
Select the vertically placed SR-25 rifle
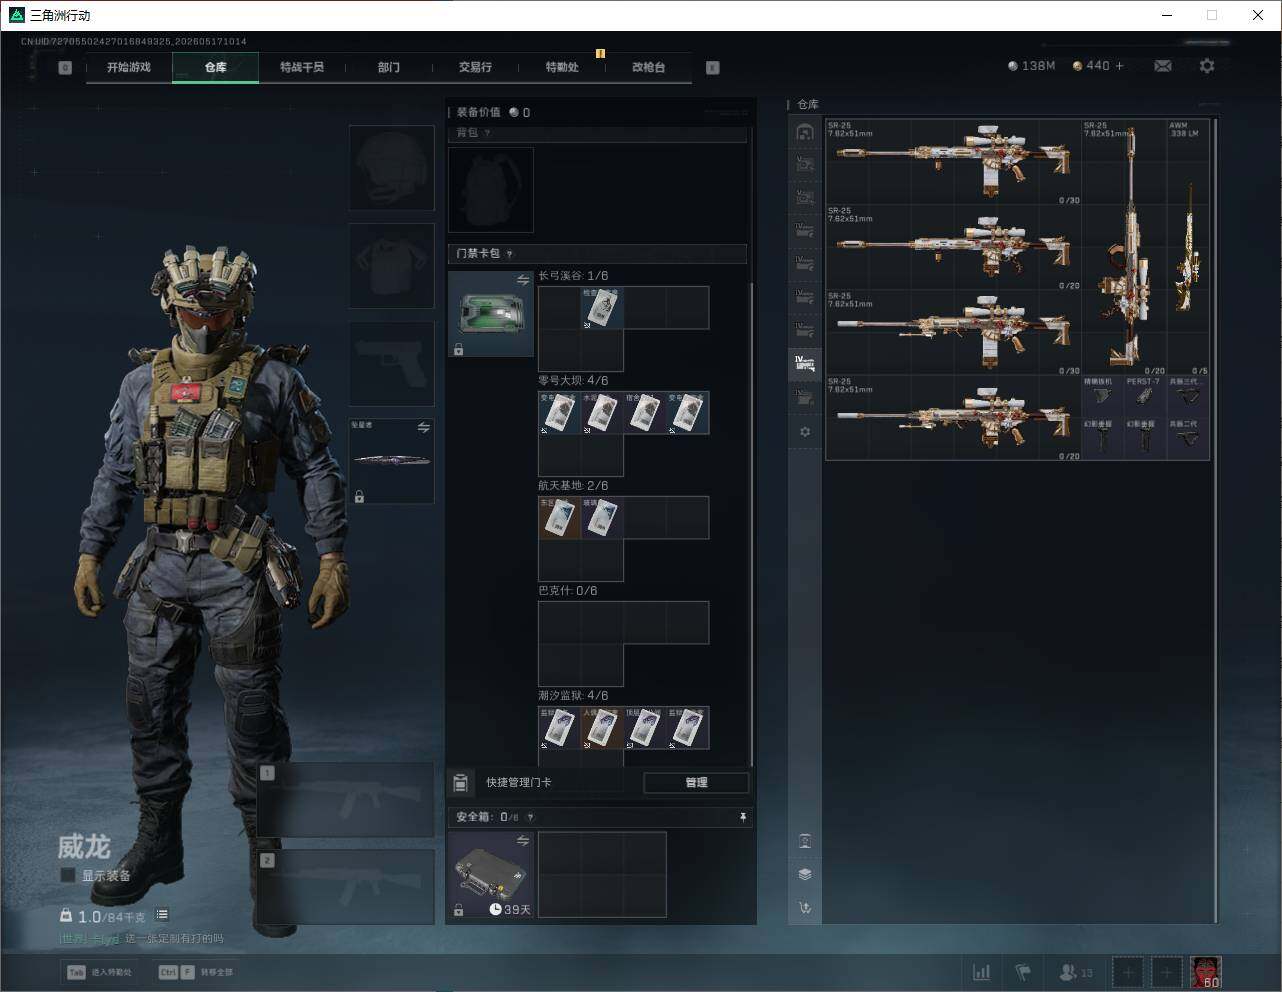pyautogui.click(x=1125, y=246)
